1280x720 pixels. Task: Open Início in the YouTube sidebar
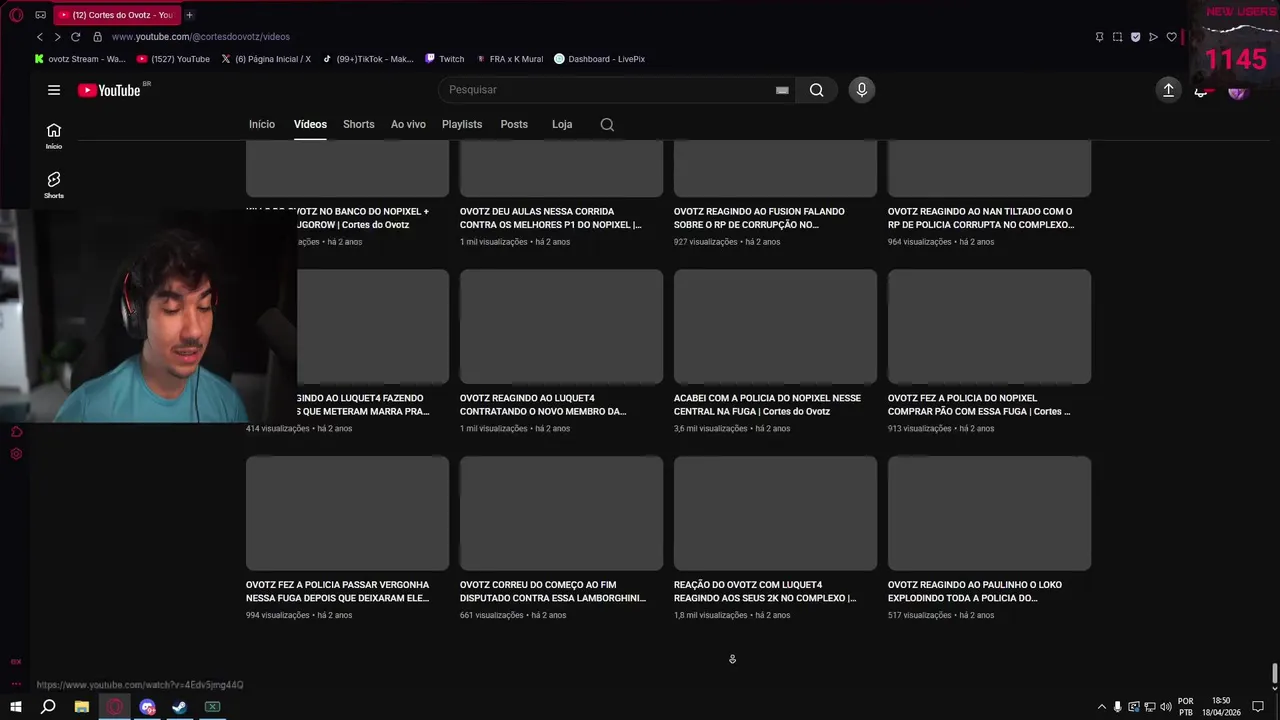tap(54, 136)
